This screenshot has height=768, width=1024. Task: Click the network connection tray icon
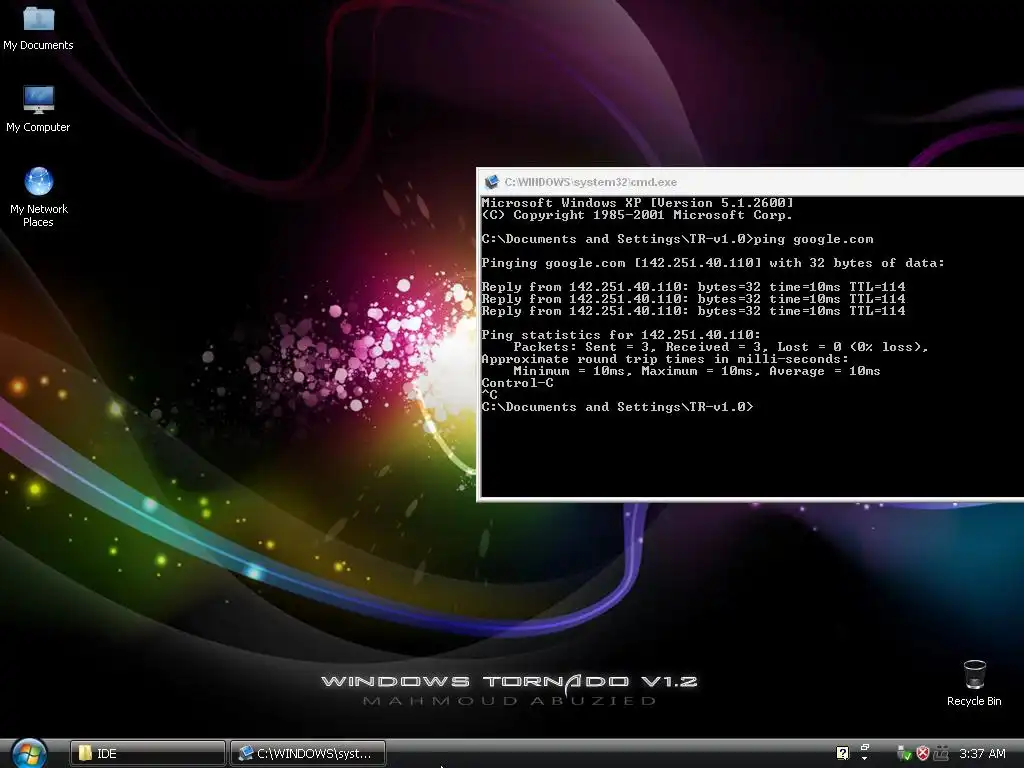pyautogui.click(x=940, y=754)
